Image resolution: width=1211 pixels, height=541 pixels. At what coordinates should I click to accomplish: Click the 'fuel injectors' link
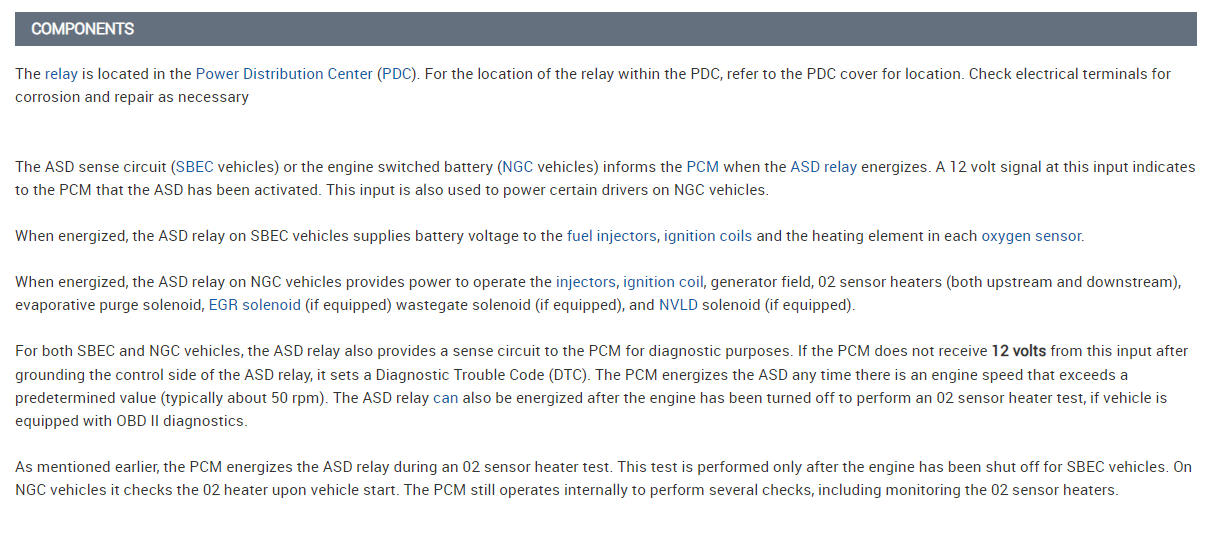(x=611, y=237)
